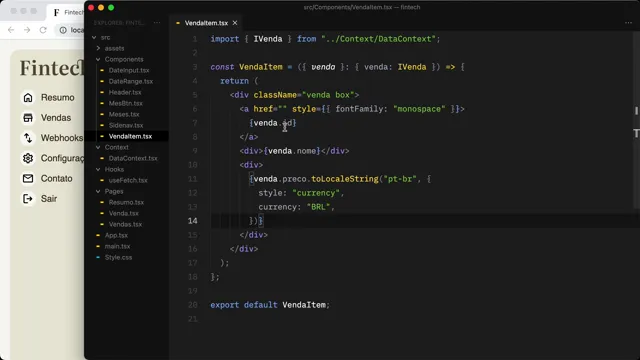
Task: Open useFetch.tsx in explorer
Action: 128,180
